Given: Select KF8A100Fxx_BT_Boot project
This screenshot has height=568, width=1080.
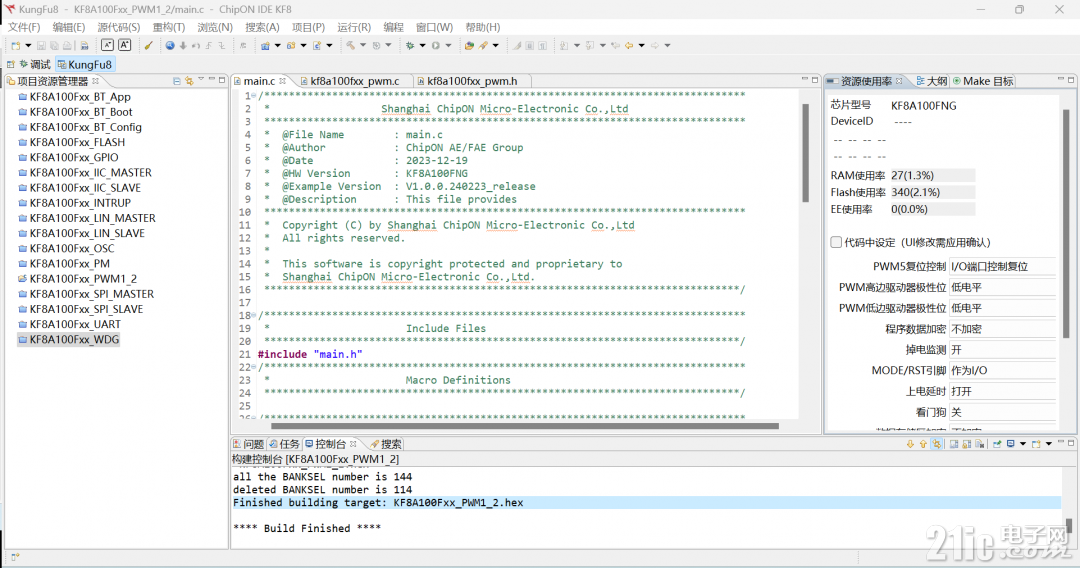Looking at the screenshot, I should pyautogui.click(x=75, y=112).
